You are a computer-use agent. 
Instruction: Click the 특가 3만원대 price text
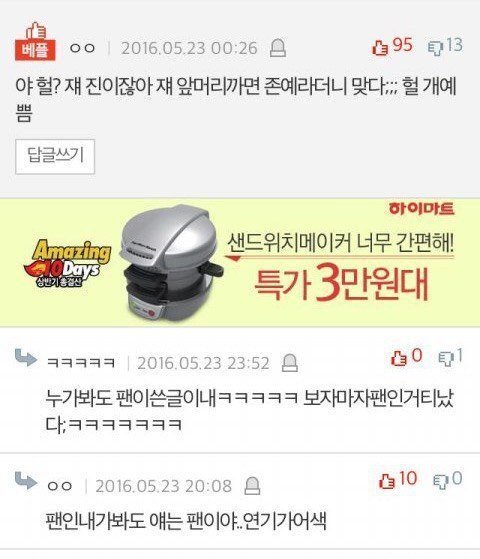(x=341, y=283)
